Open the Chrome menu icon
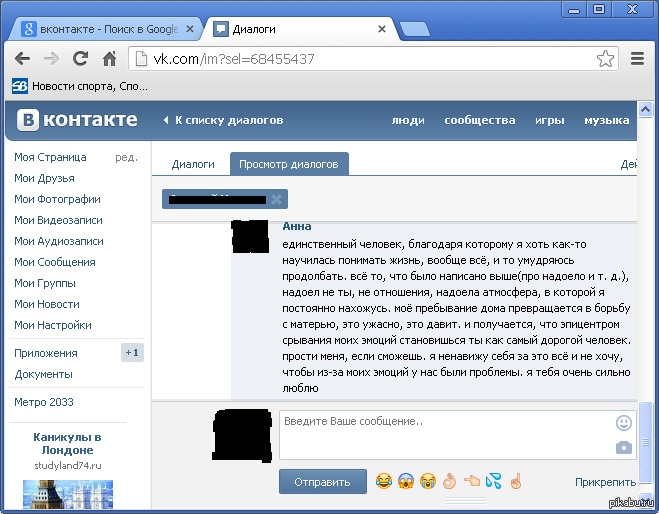This screenshot has height=514, width=659. click(638, 59)
